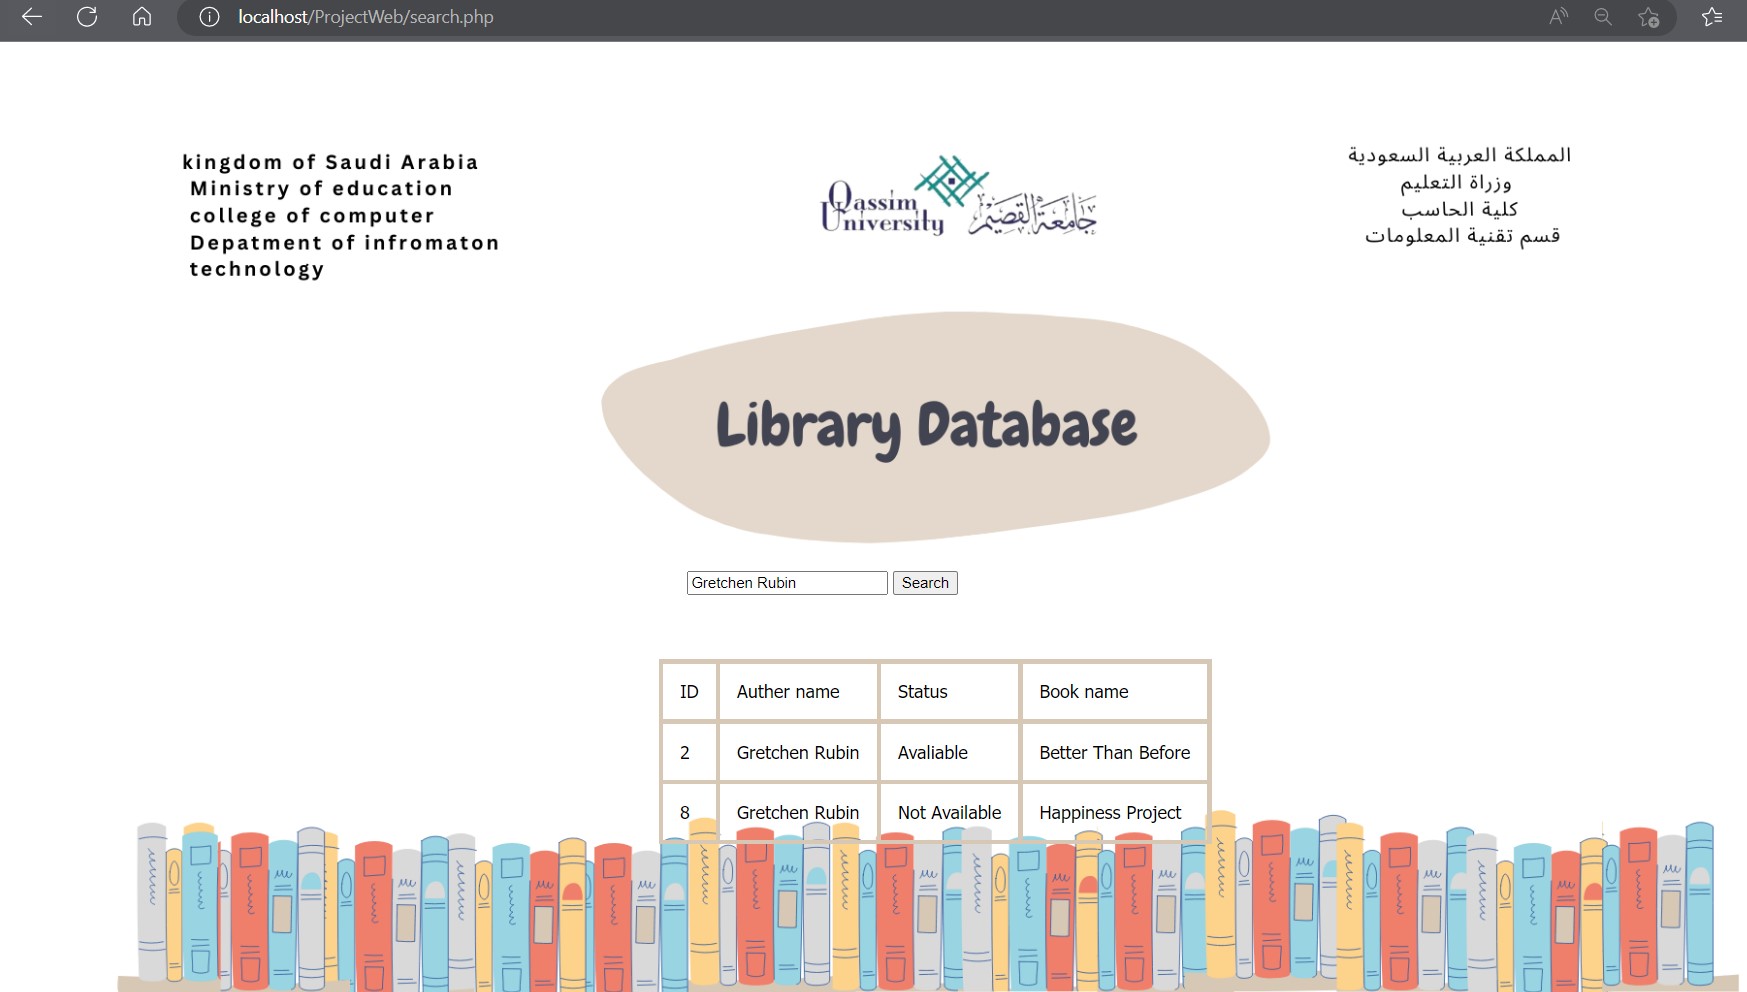Add this page to favorites
The height and width of the screenshot is (992, 1747).
pyautogui.click(x=1649, y=17)
